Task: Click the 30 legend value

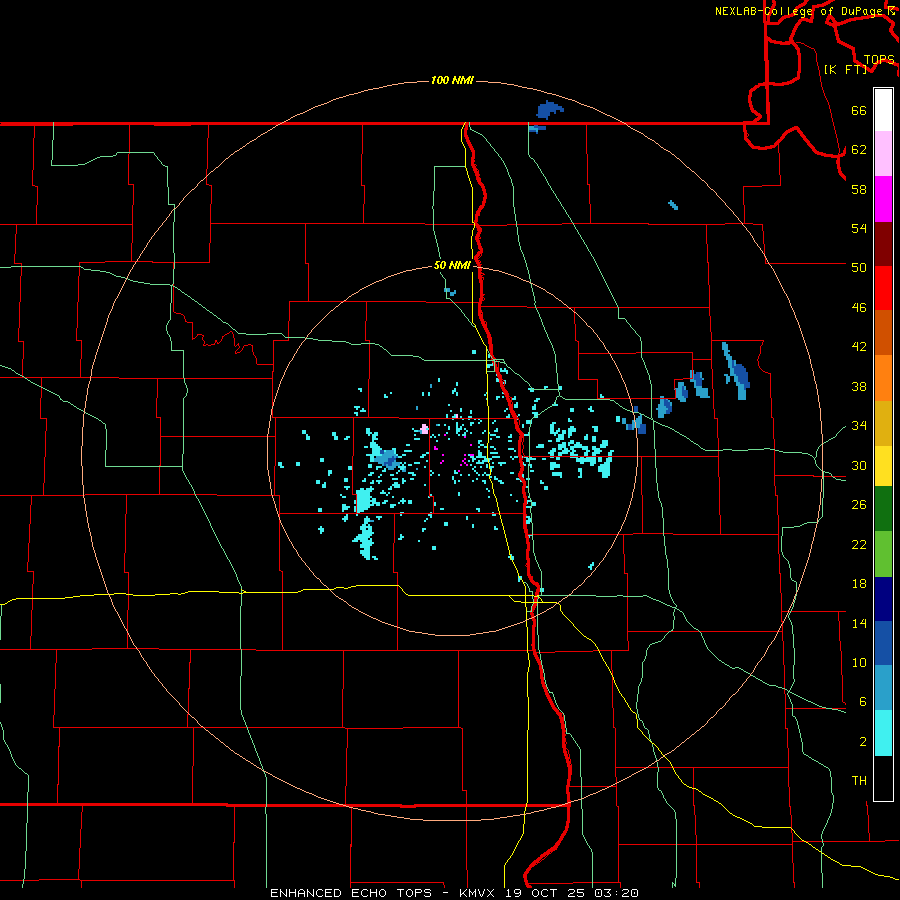Action: [x=859, y=465]
